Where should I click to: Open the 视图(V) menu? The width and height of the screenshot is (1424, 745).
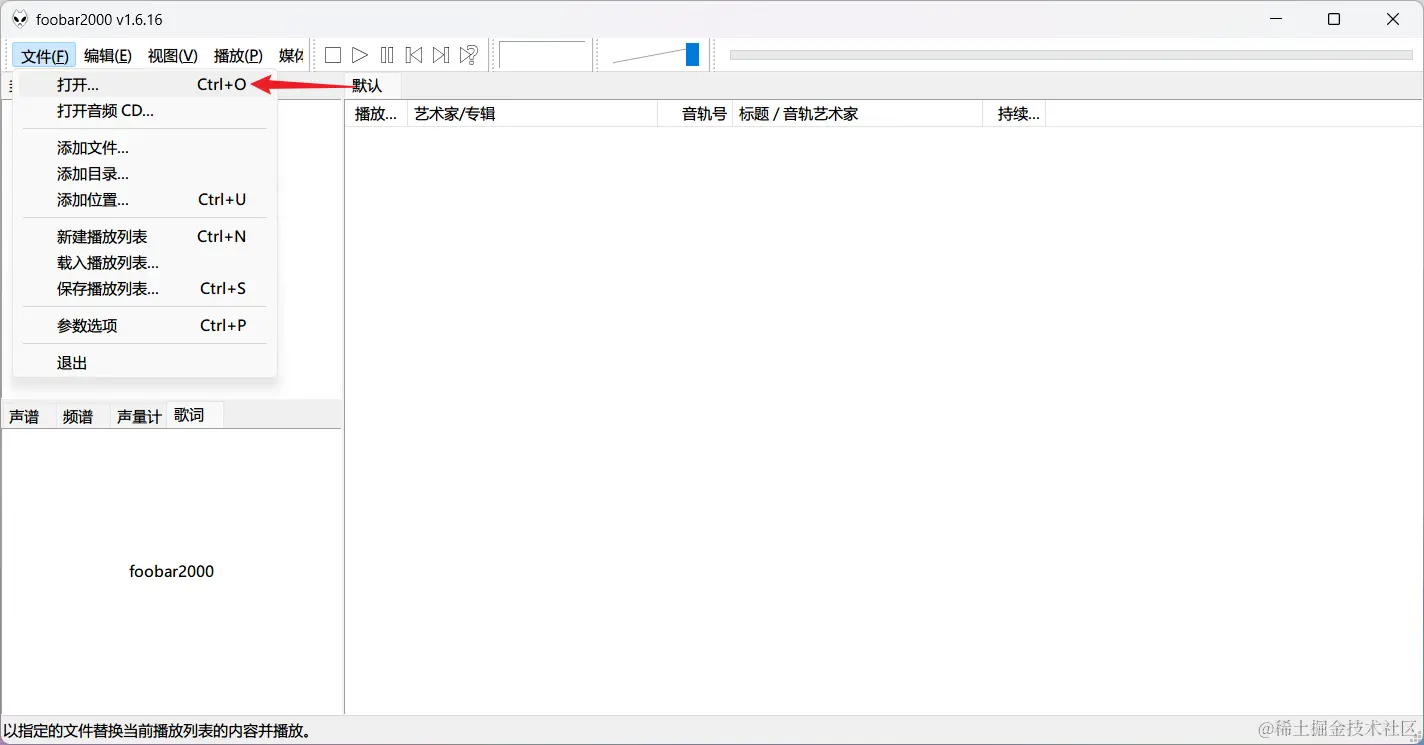tap(173, 56)
